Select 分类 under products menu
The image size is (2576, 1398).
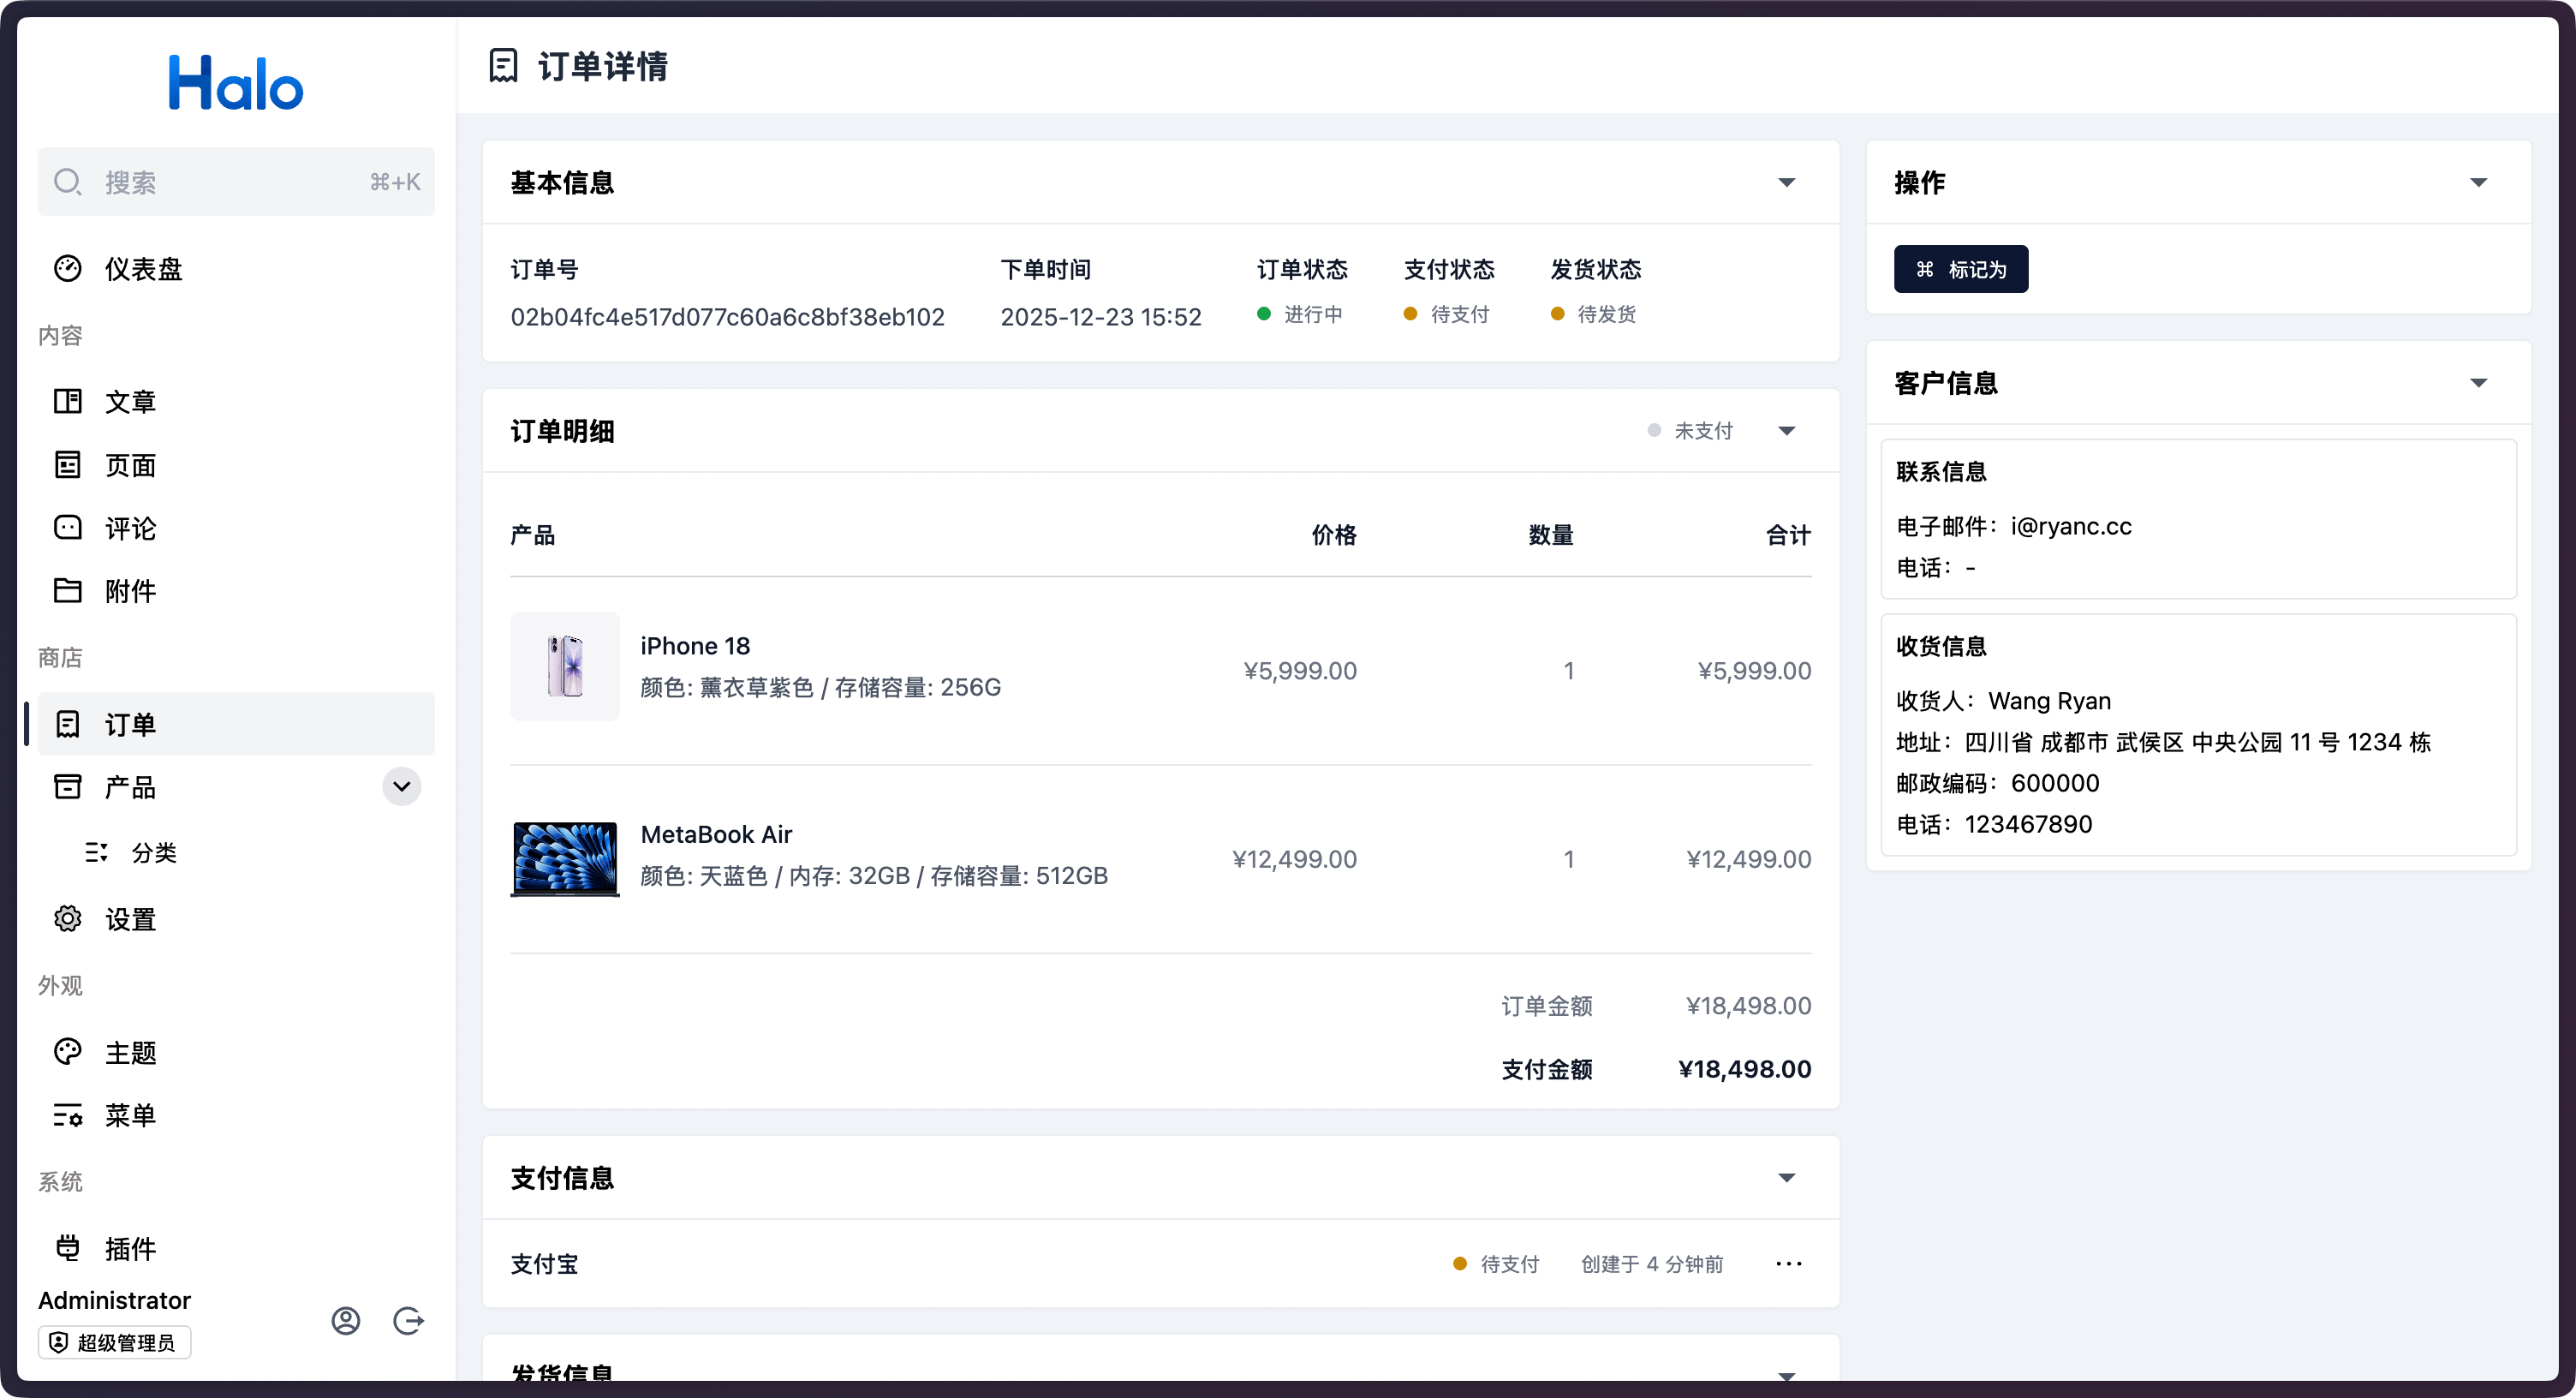coord(153,853)
